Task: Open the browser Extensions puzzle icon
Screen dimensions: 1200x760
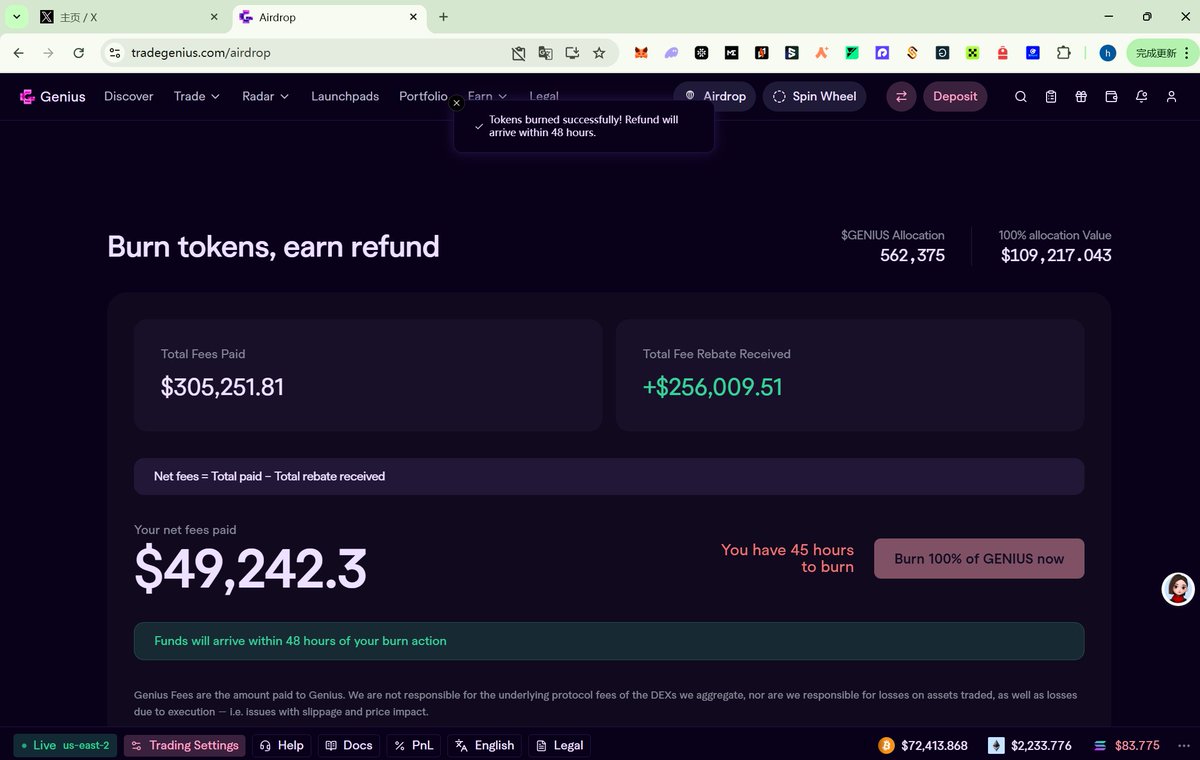Action: coord(1064,53)
